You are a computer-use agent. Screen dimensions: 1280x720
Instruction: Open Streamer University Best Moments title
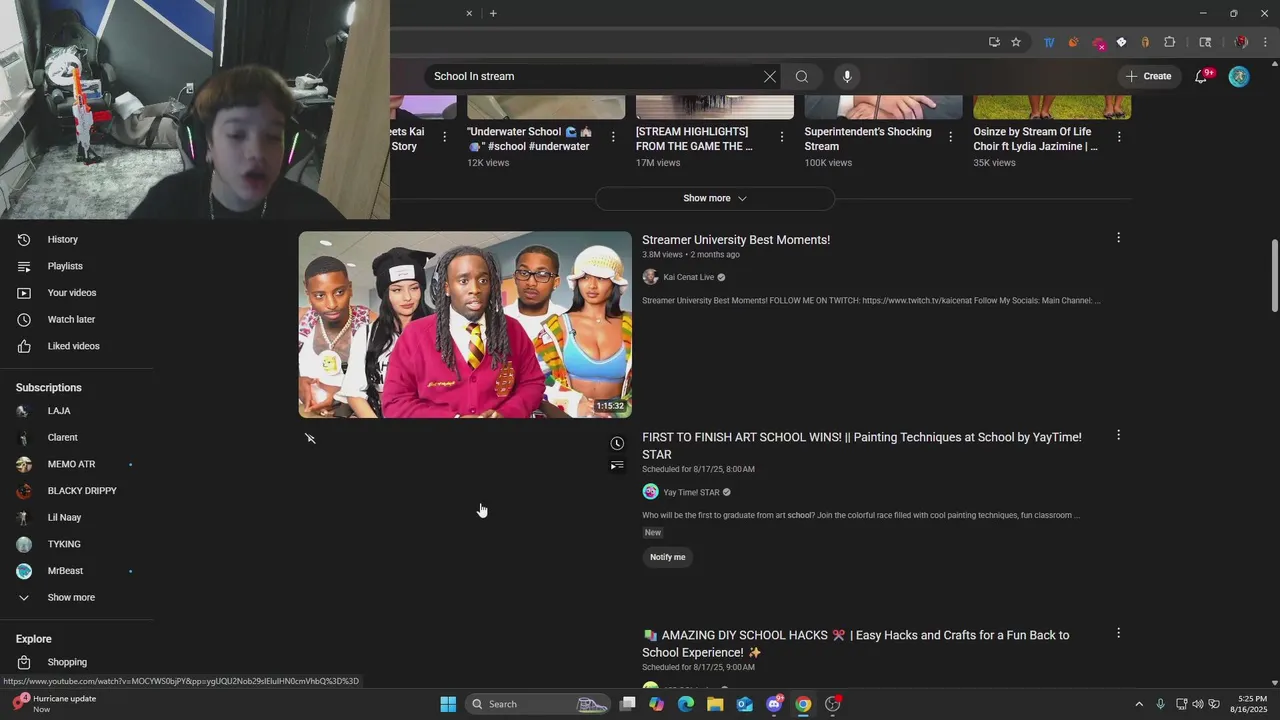click(x=736, y=240)
